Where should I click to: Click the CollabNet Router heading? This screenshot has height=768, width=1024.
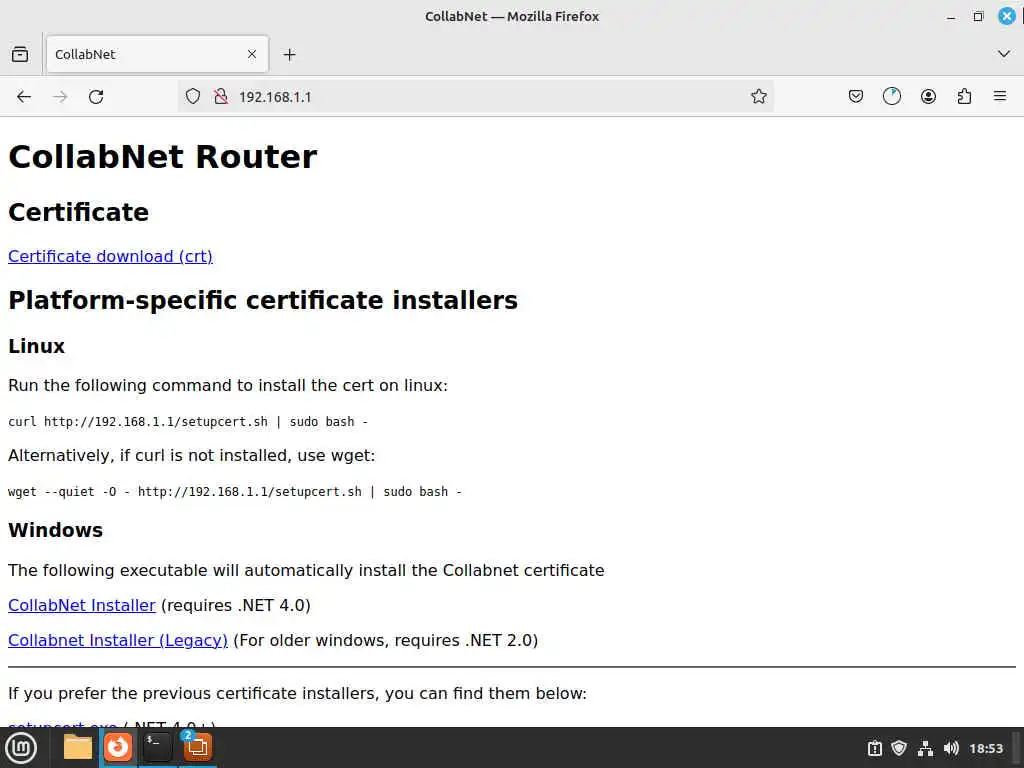click(x=163, y=157)
